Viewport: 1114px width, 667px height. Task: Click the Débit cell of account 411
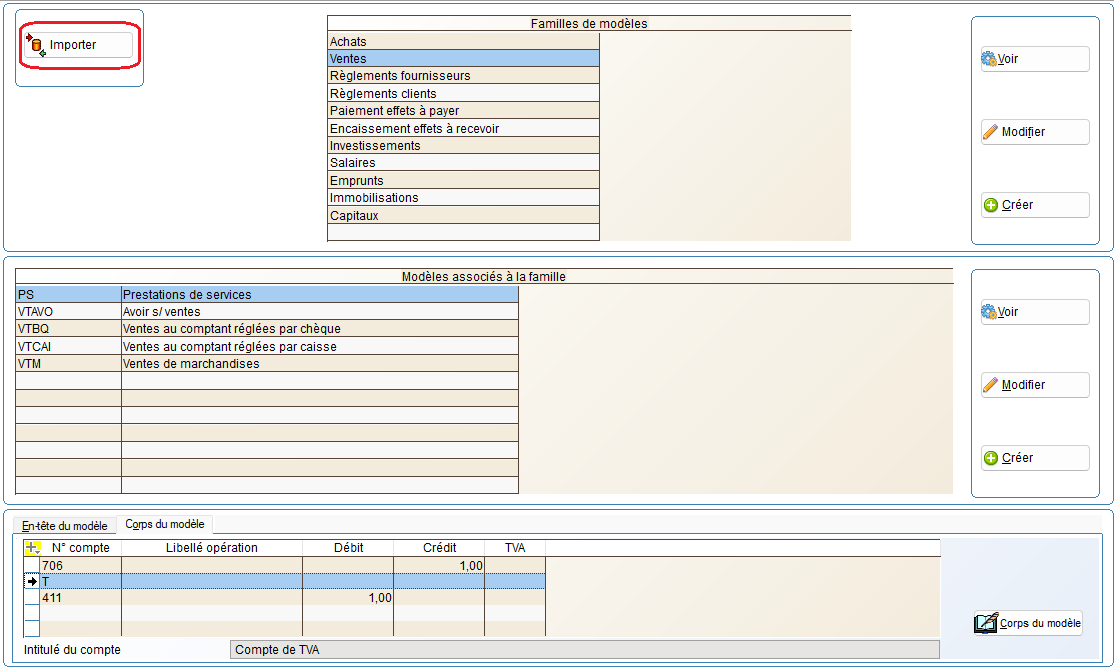tap(347, 598)
